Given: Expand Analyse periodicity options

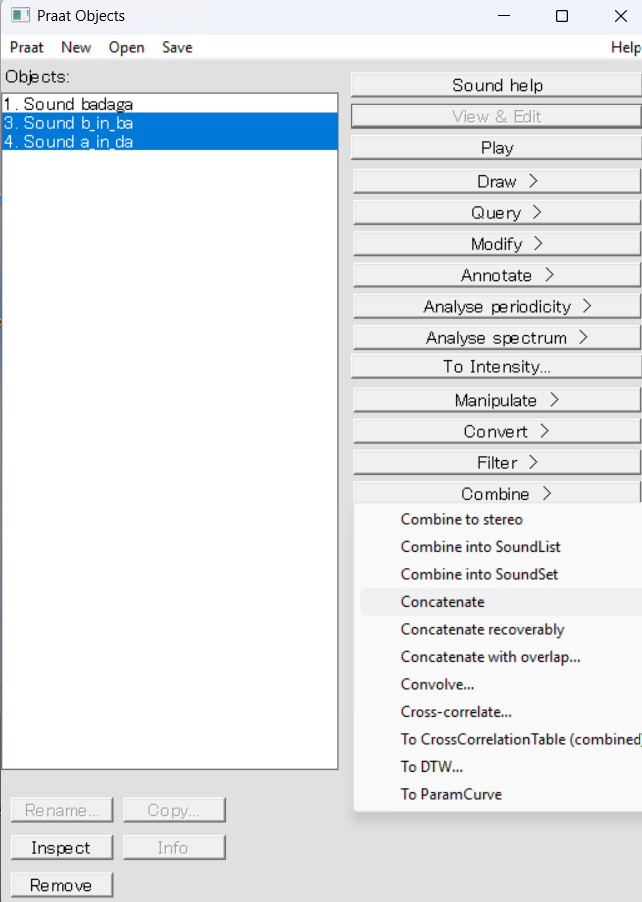Looking at the screenshot, I should pos(496,307).
